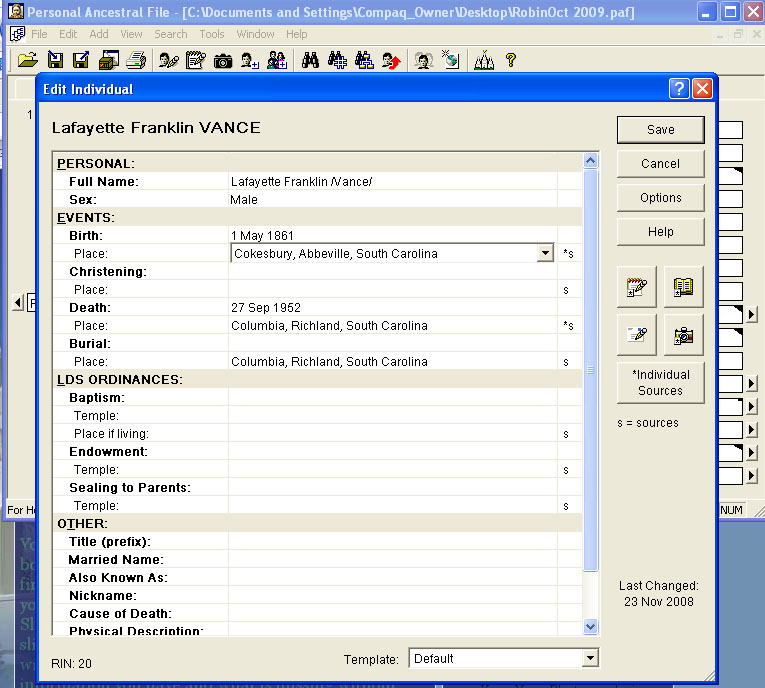Click the Add Individual toolbar icon
This screenshot has width=765, height=688.
pos(250,61)
